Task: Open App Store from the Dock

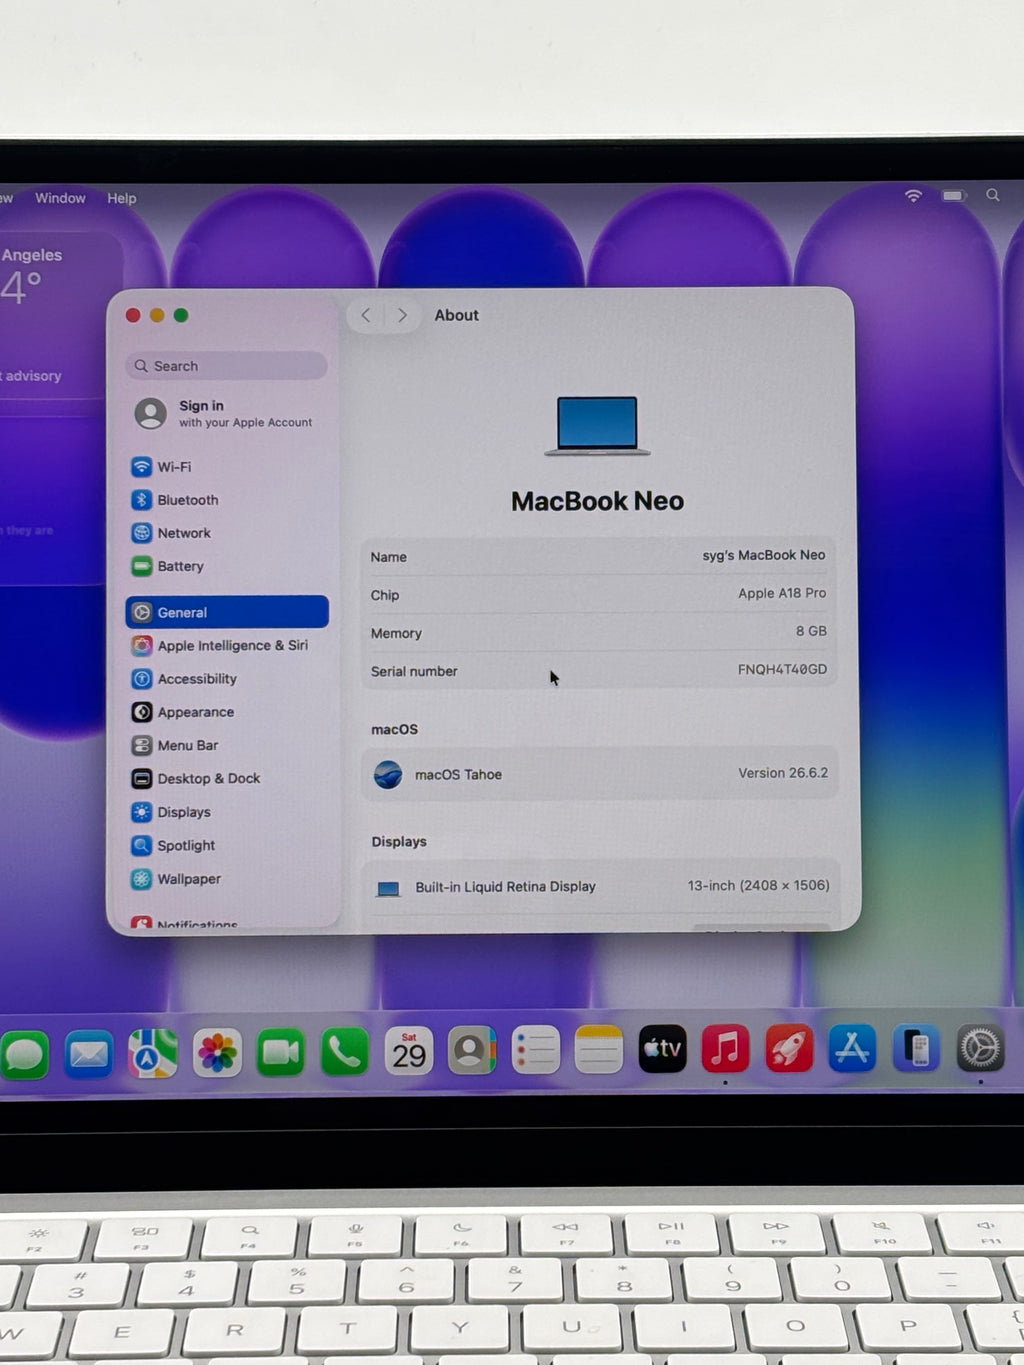Action: pos(852,1049)
